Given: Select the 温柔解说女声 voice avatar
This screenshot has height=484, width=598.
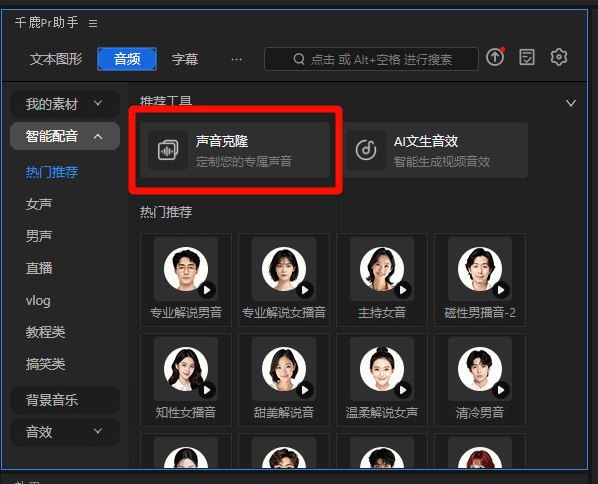Looking at the screenshot, I should (x=382, y=369).
